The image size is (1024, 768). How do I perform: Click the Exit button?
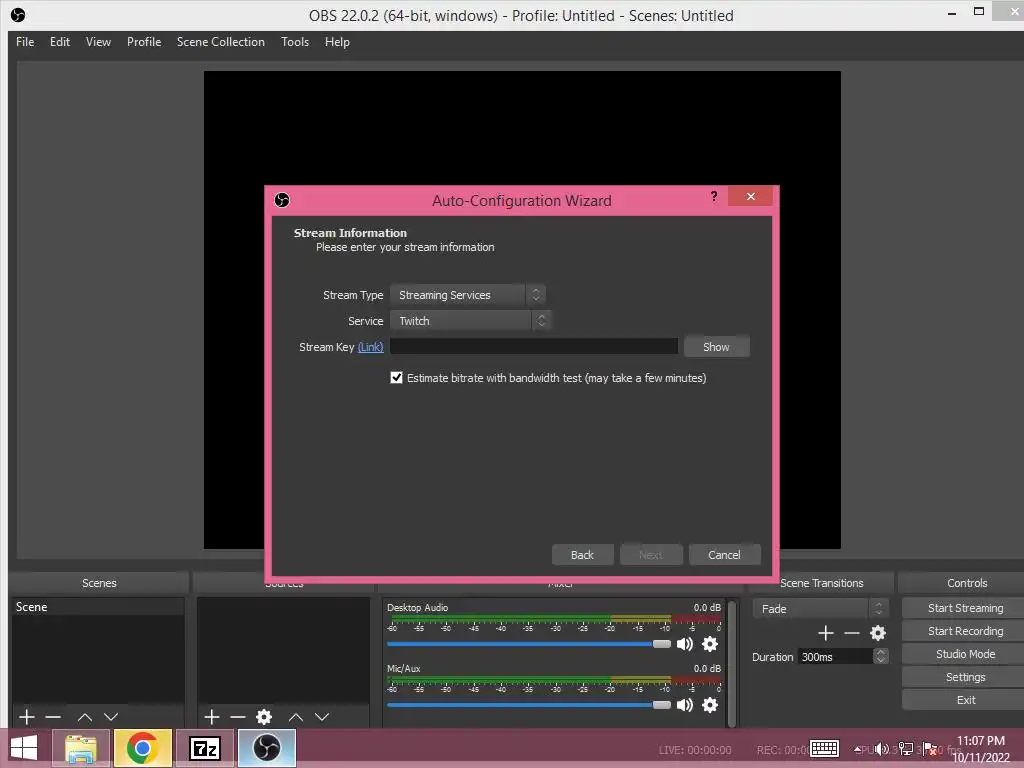pos(965,700)
